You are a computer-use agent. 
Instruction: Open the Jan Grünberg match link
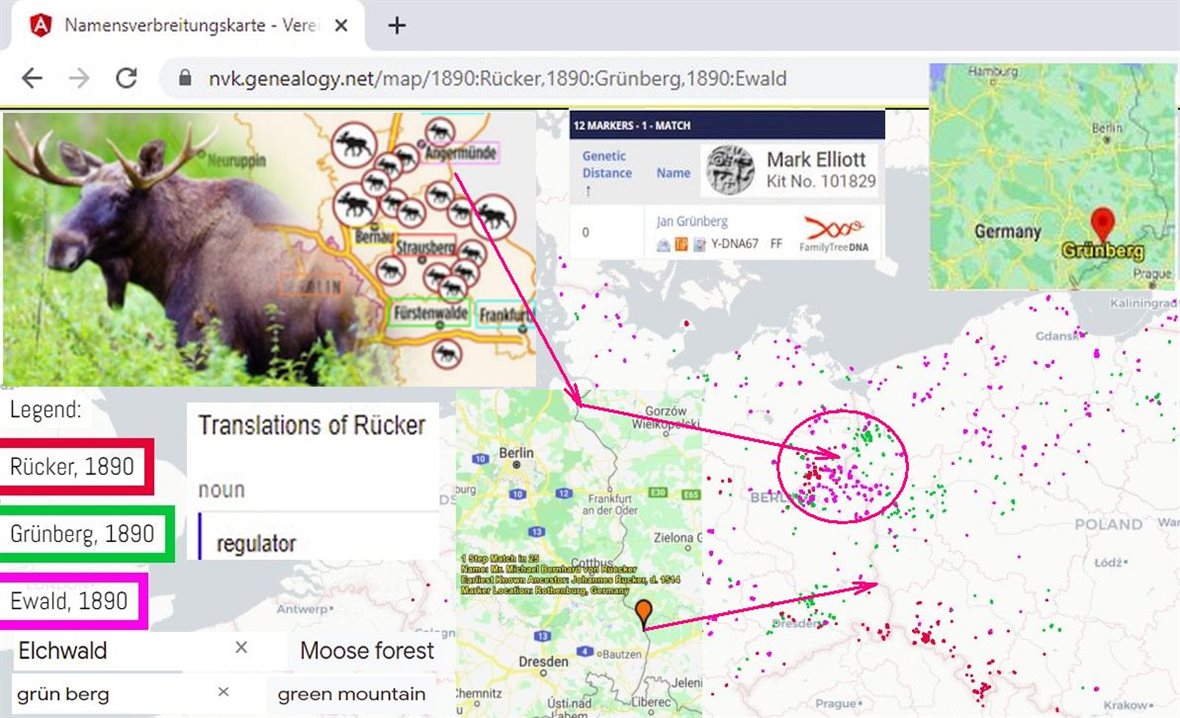coord(692,221)
